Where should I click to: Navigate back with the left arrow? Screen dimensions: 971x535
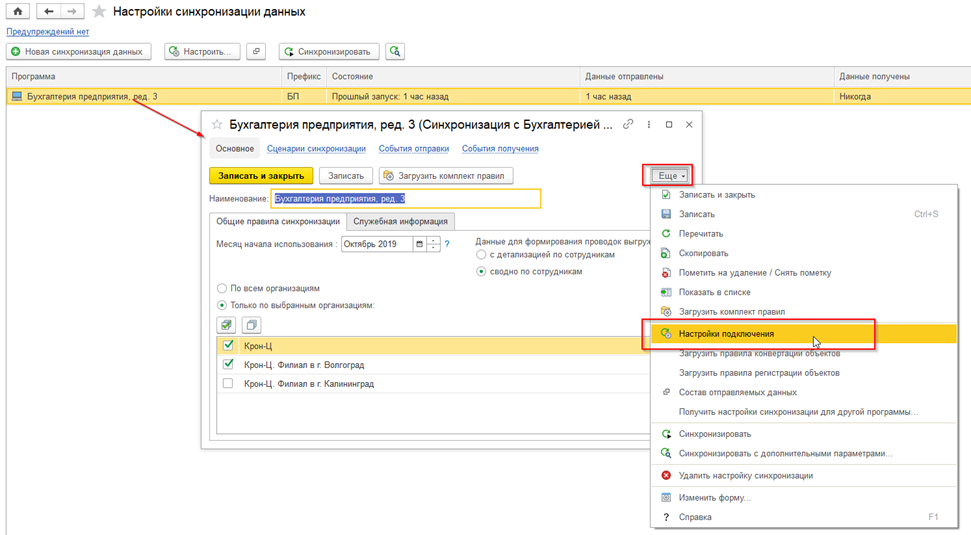48,11
